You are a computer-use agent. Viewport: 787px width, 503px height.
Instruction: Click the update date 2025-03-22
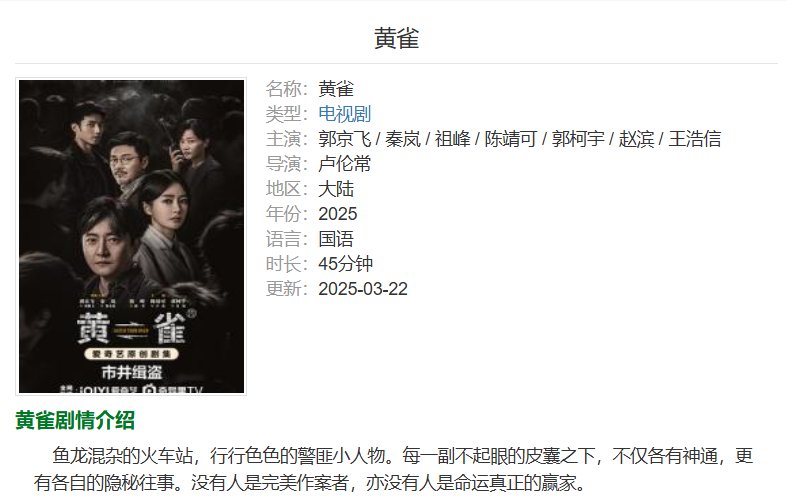click(363, 289)
